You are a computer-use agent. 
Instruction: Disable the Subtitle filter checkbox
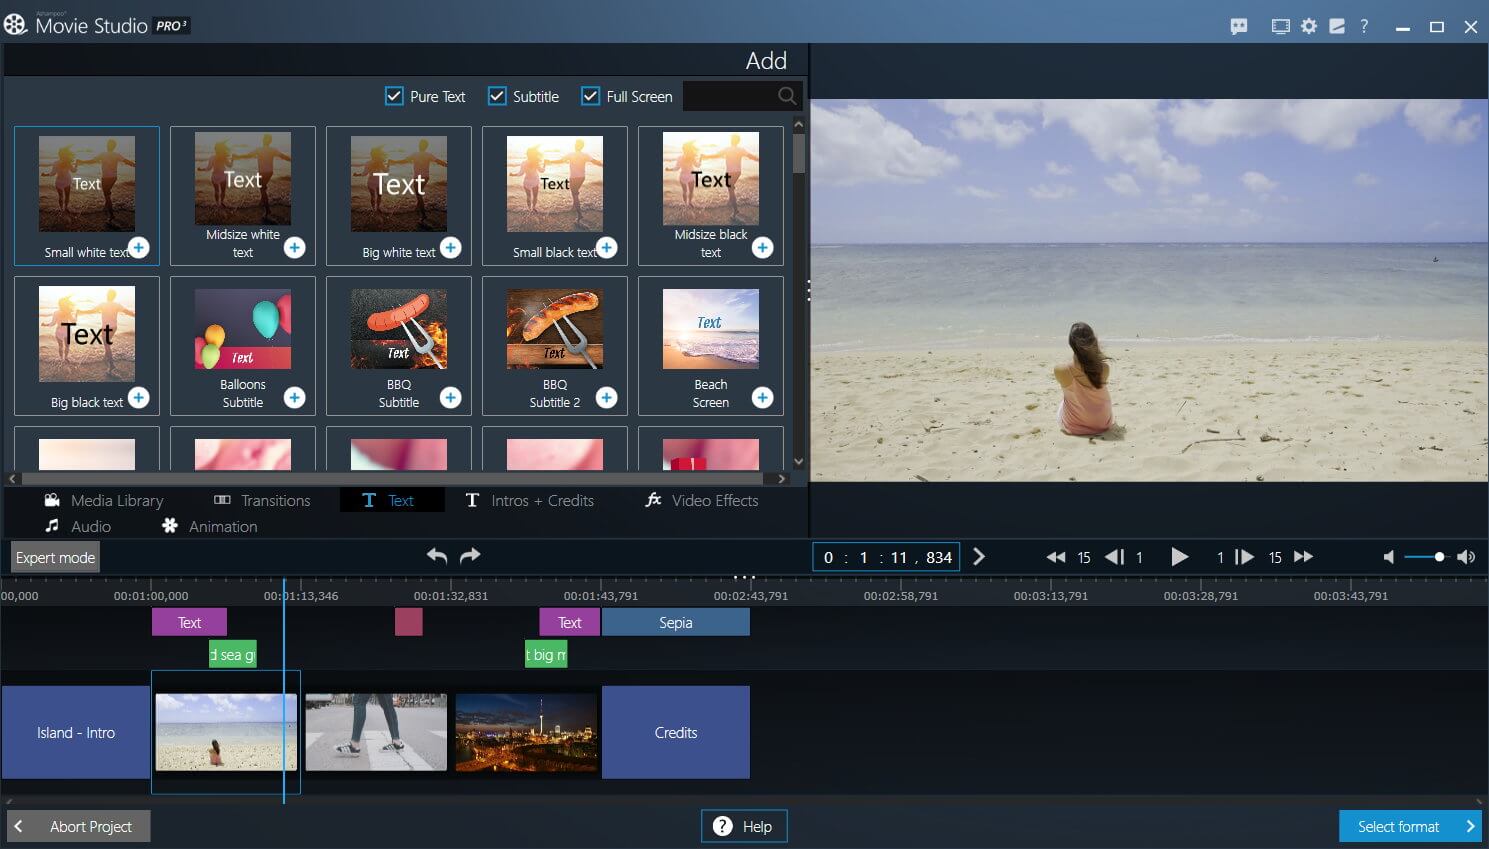(497, 95)
